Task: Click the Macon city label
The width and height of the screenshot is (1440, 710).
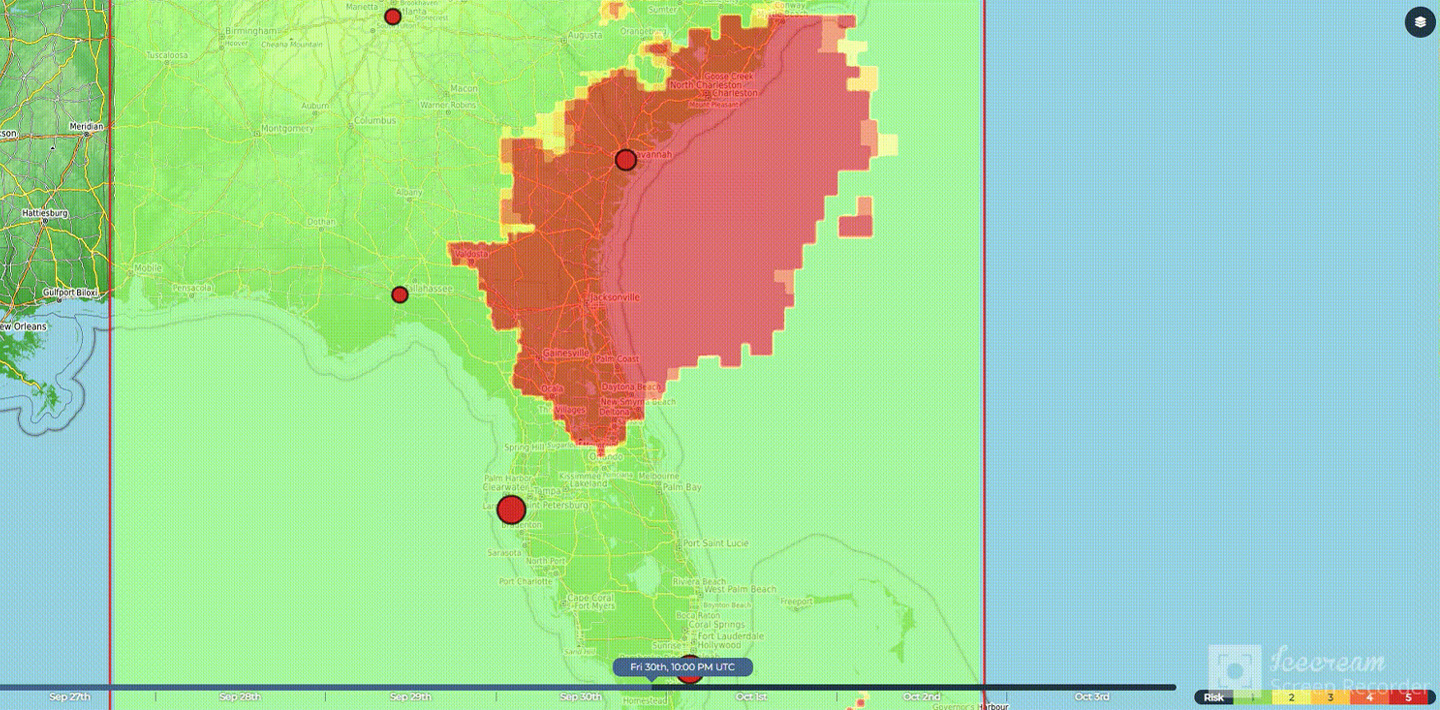Action: pyautogui.click(x=464, y=88)
